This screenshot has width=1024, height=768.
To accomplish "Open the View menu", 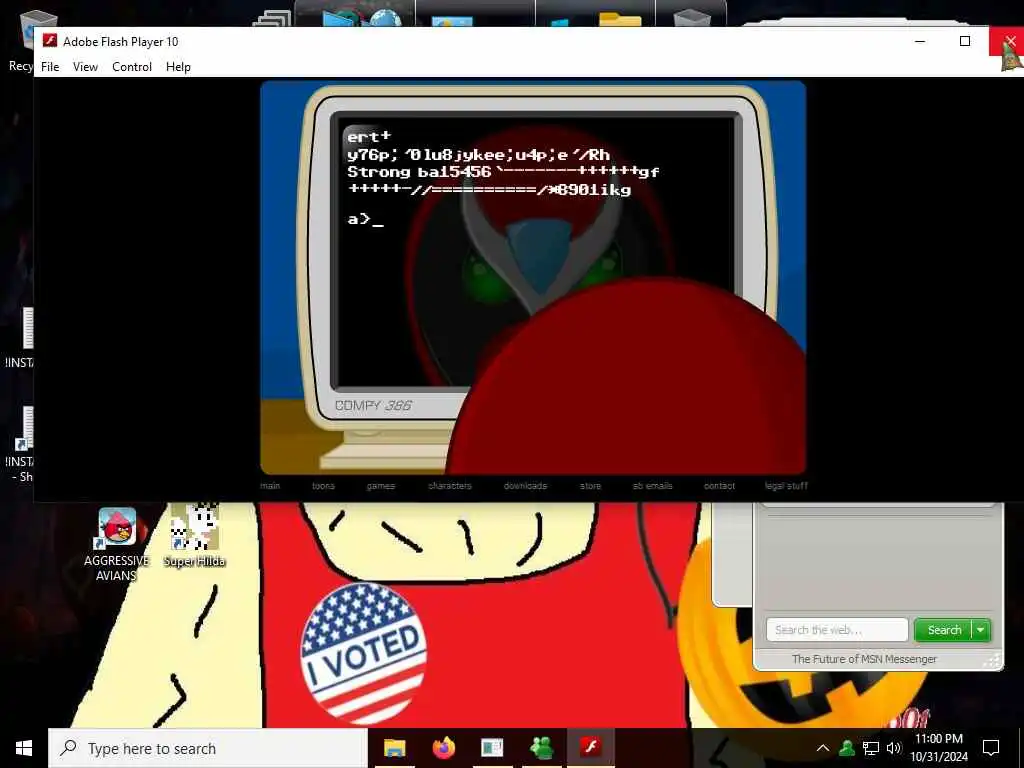I will [x=86, y=67].
